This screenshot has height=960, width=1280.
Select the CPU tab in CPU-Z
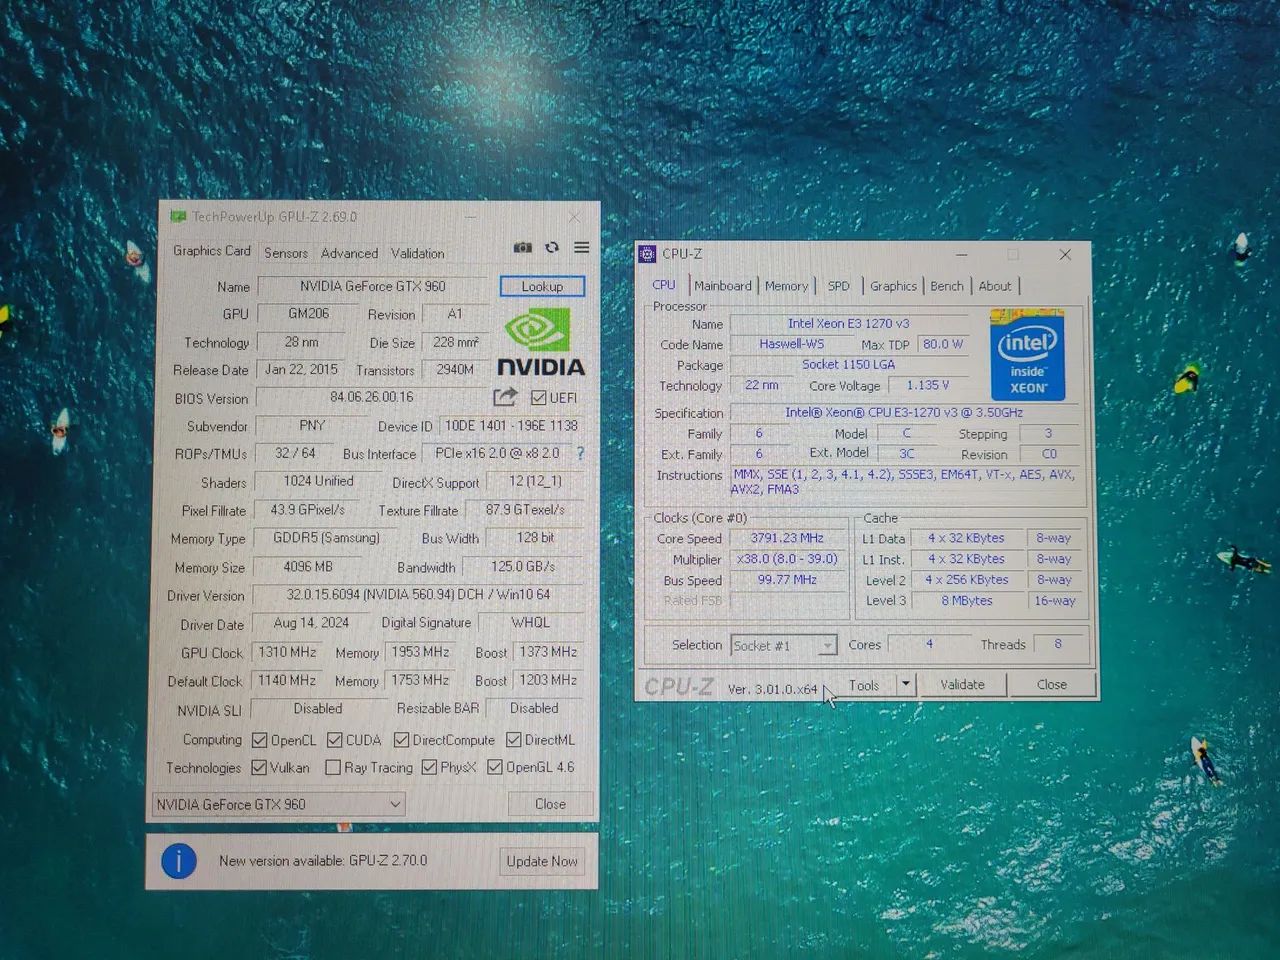point(664,285)
